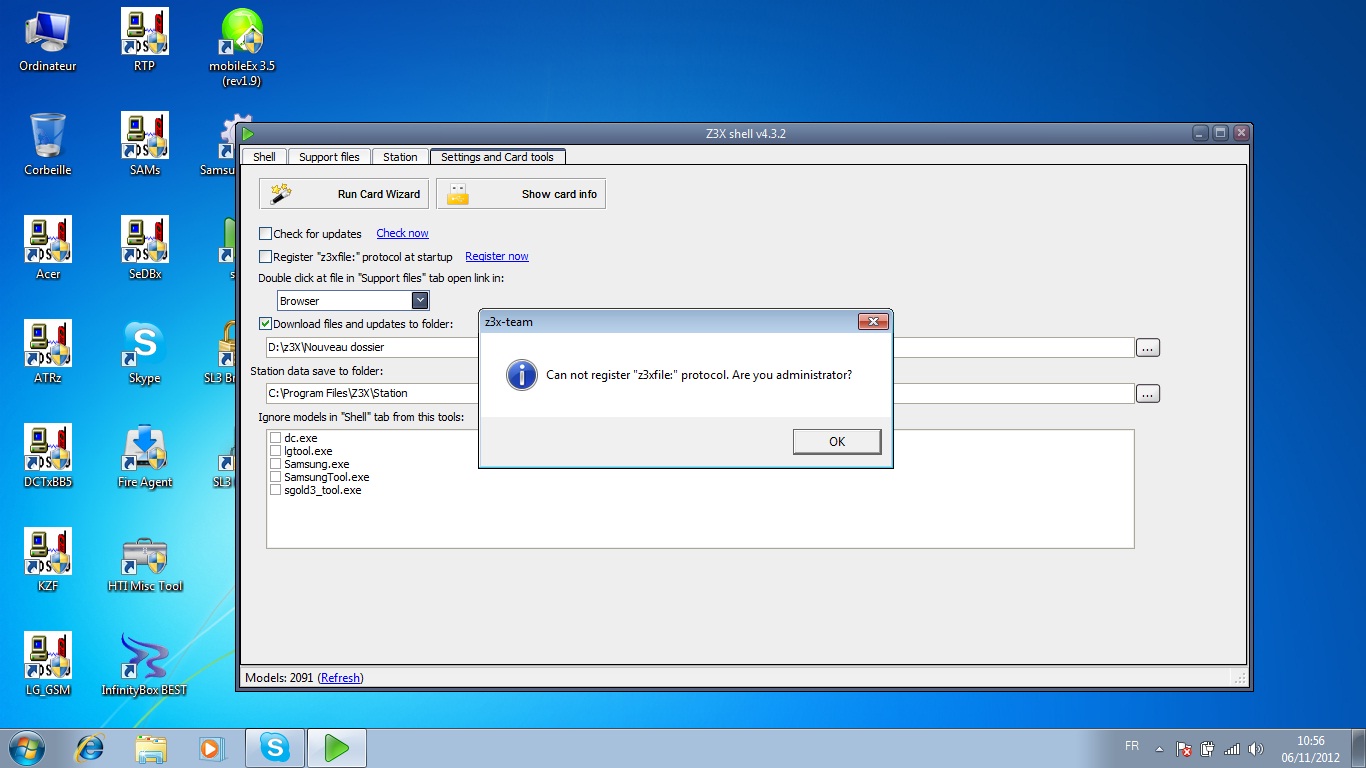Open the Support files tab
Viewport: 1366px width, 768px height.
click(329, 157)
